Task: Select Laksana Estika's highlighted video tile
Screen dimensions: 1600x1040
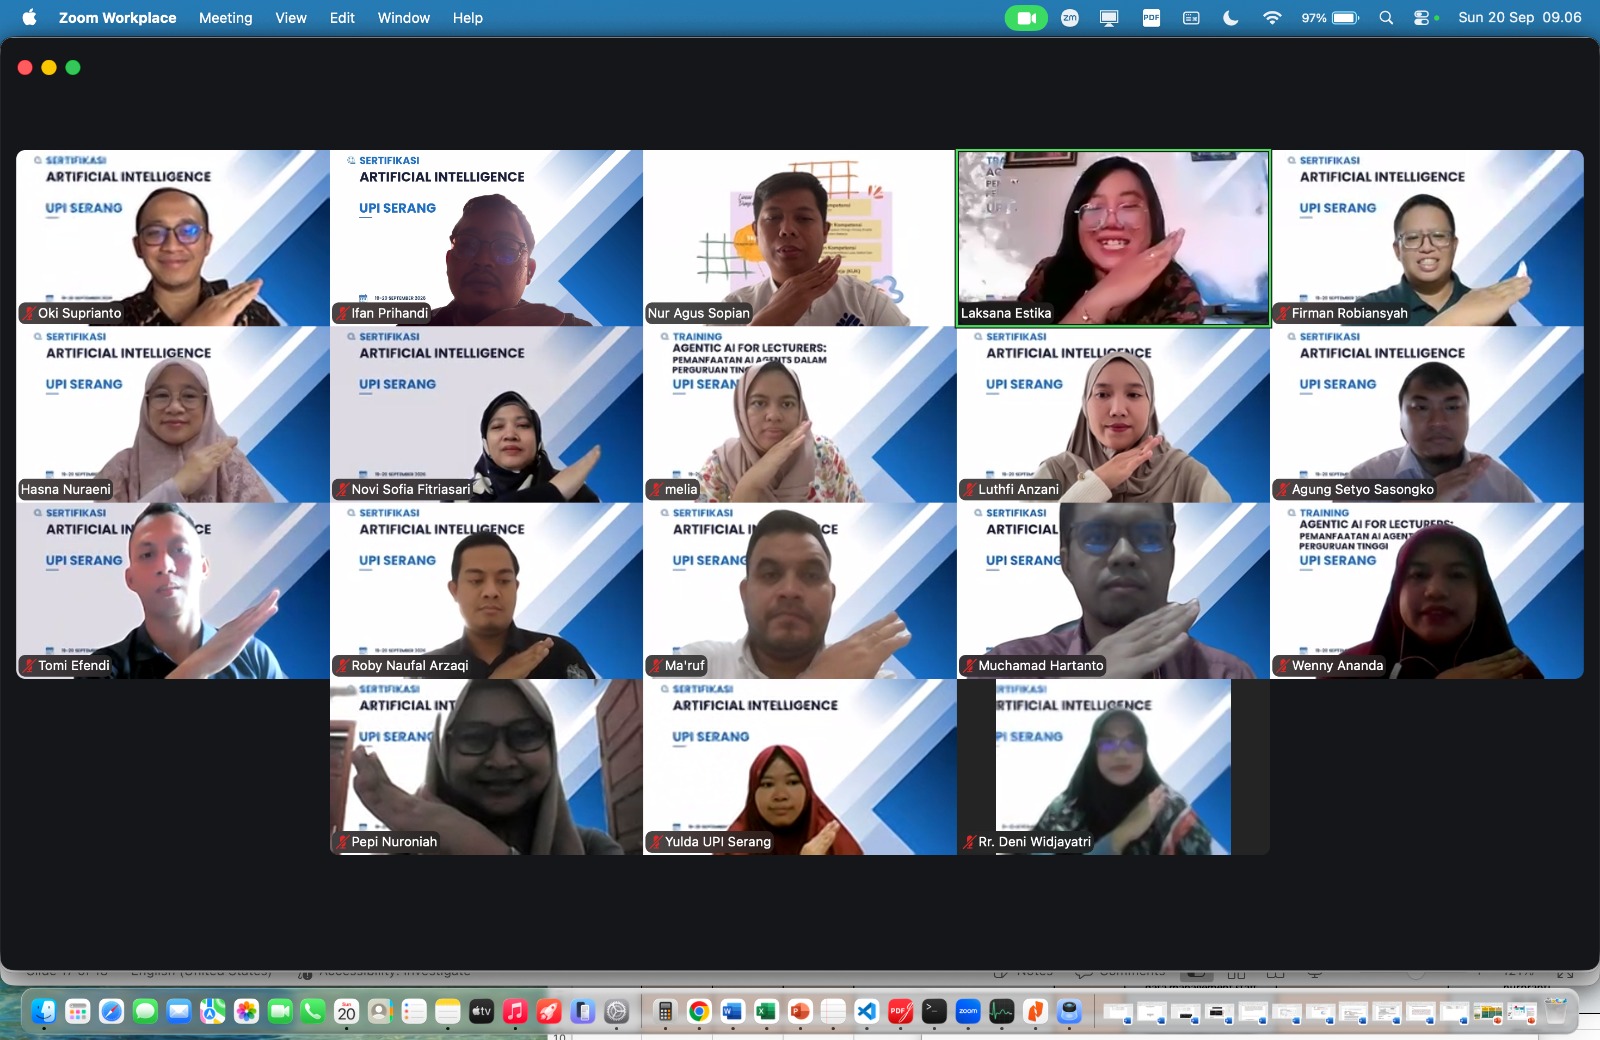Action: (1113, 238)
